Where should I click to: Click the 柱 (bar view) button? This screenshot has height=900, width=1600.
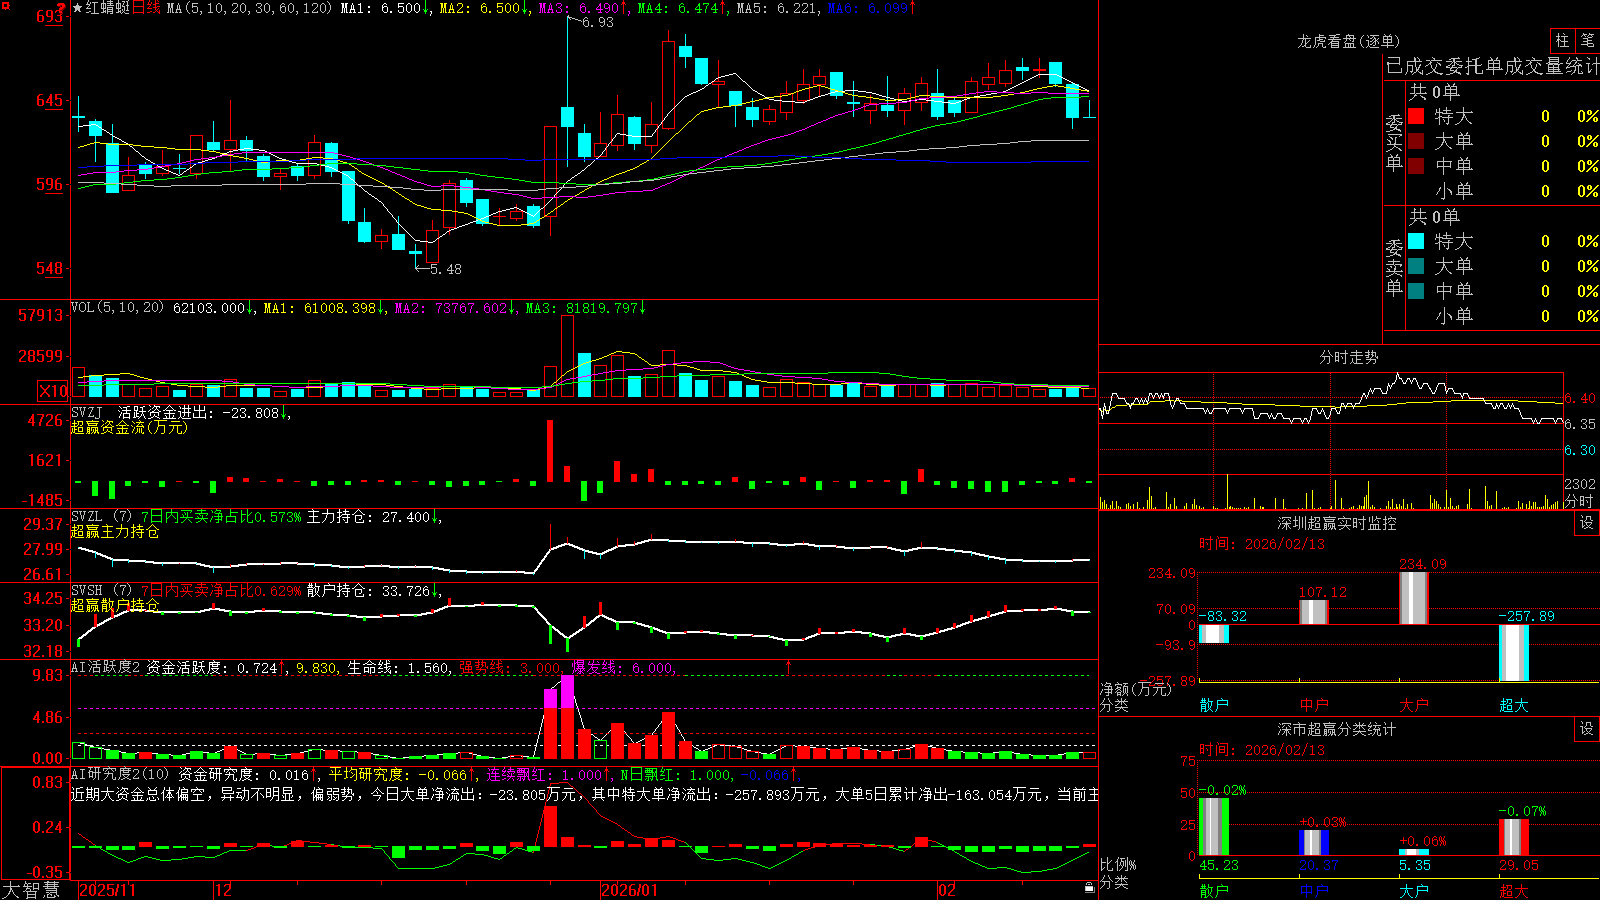tap(1562, 41)
